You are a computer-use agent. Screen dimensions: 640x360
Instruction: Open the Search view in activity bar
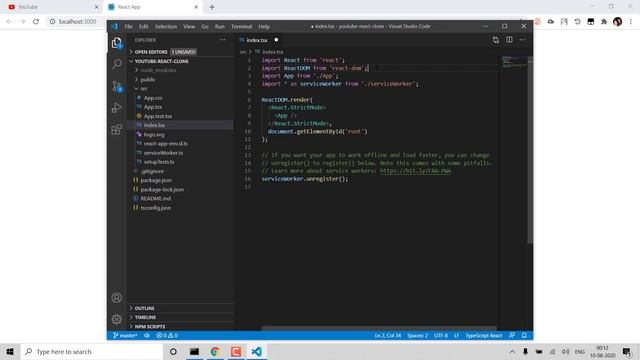coord(117,64)
